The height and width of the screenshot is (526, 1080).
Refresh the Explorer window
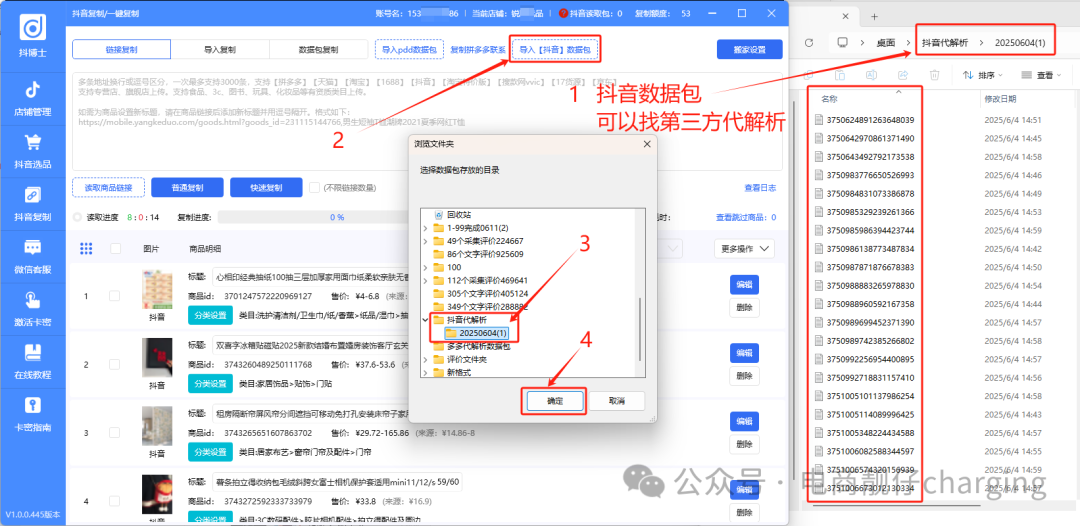click(x=810, y=43)
